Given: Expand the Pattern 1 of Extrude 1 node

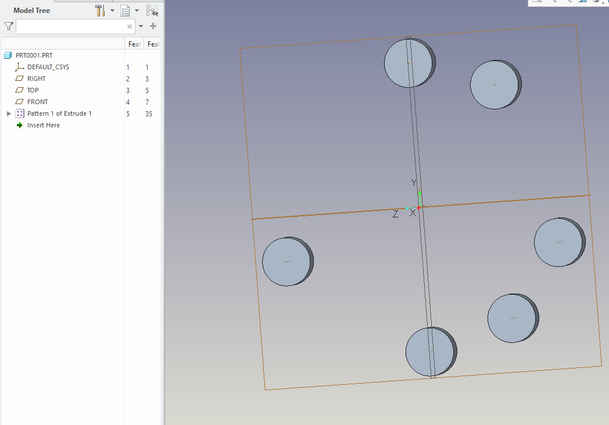Looking at the screenshot, I should (9, 114).
